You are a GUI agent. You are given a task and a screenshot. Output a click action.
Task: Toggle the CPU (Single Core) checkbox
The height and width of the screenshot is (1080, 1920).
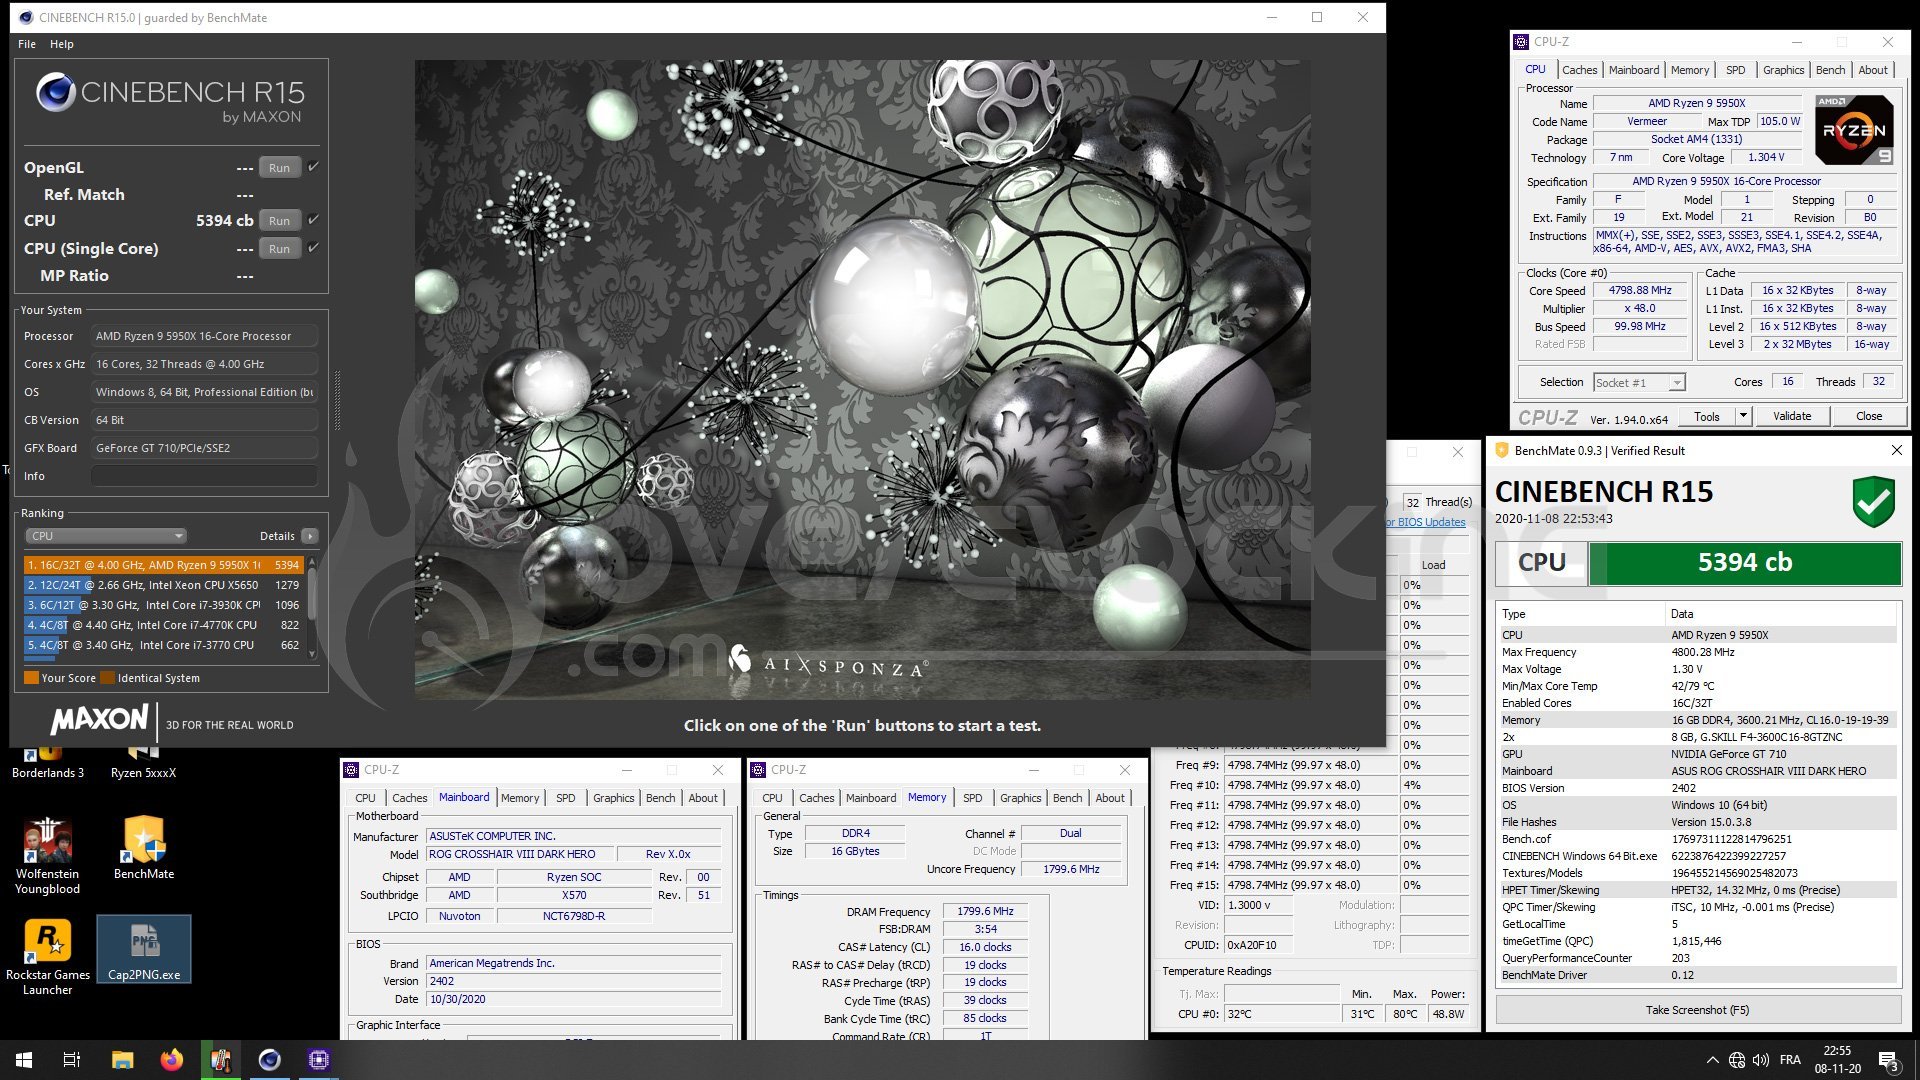(x=313, y=248)
